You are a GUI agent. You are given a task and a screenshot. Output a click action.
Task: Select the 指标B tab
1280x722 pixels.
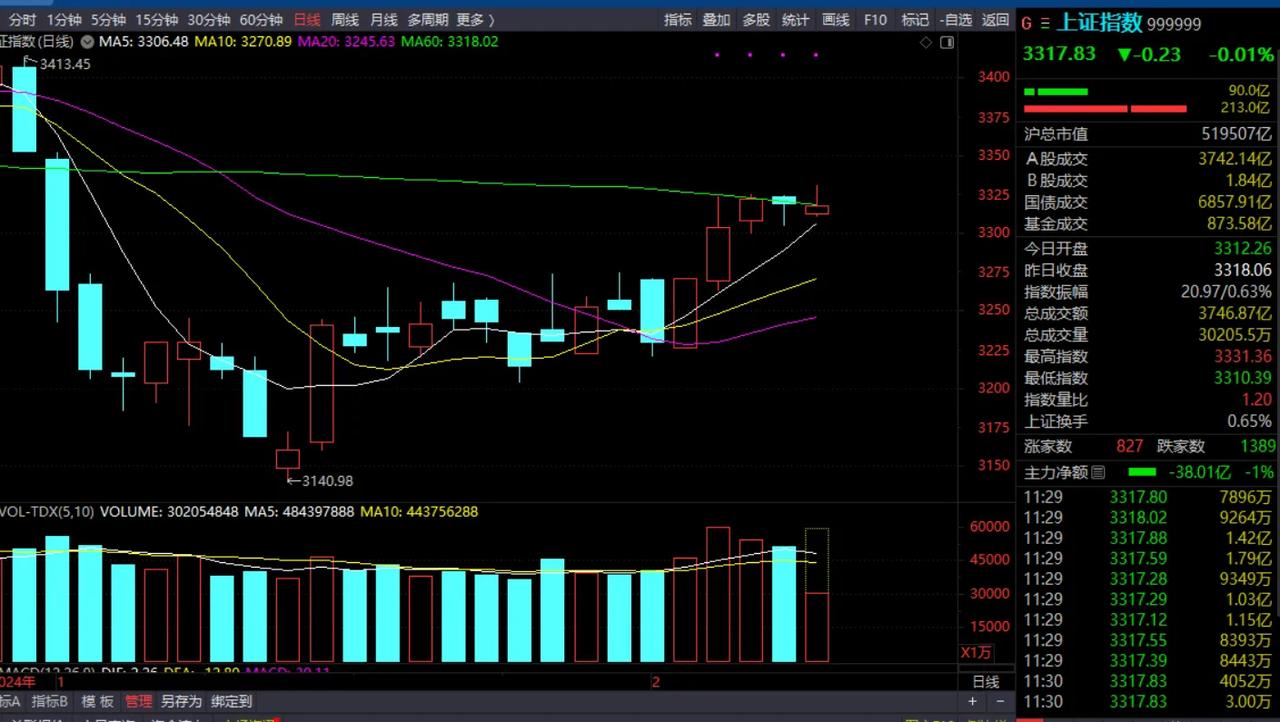(x=49, y=701)
